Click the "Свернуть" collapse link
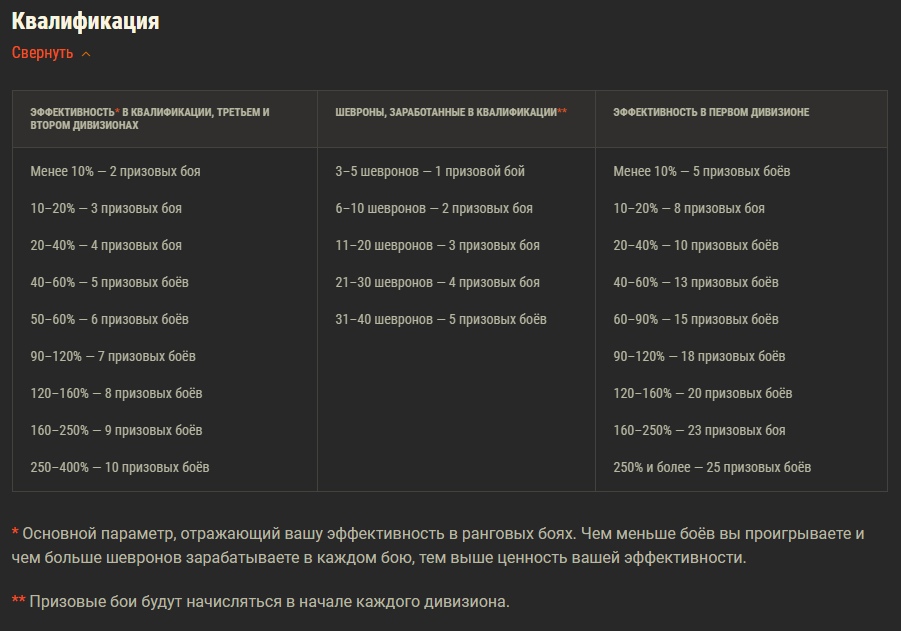901x631 pixels. pyautogui.click(x=43, y=53)
